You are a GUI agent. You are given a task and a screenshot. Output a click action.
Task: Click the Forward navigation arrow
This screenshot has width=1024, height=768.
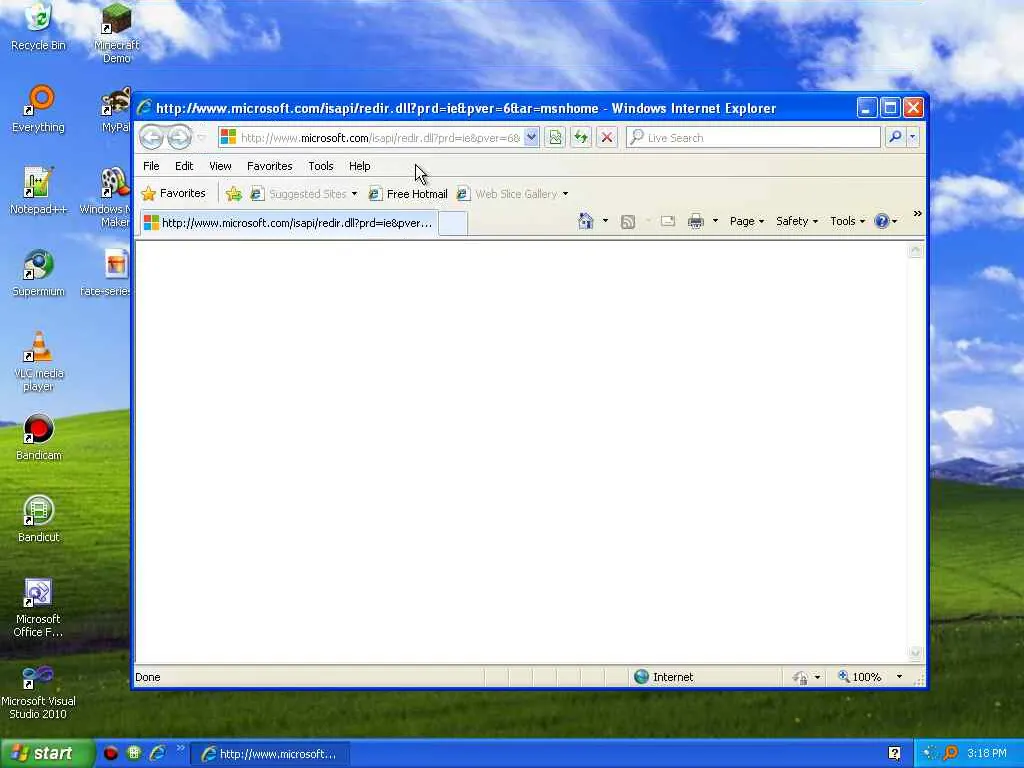(179, 138)
